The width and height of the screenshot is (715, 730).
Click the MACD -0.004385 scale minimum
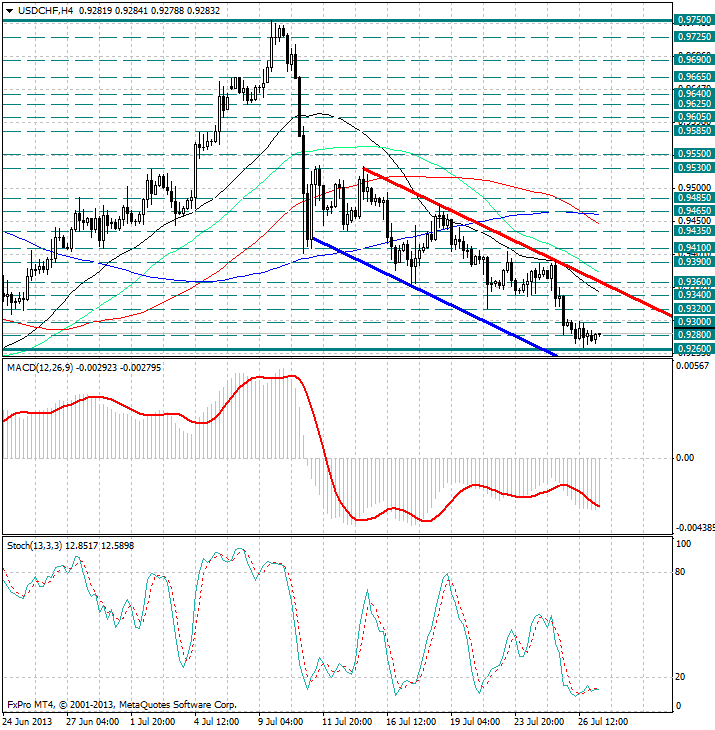[x=695, y=527]
